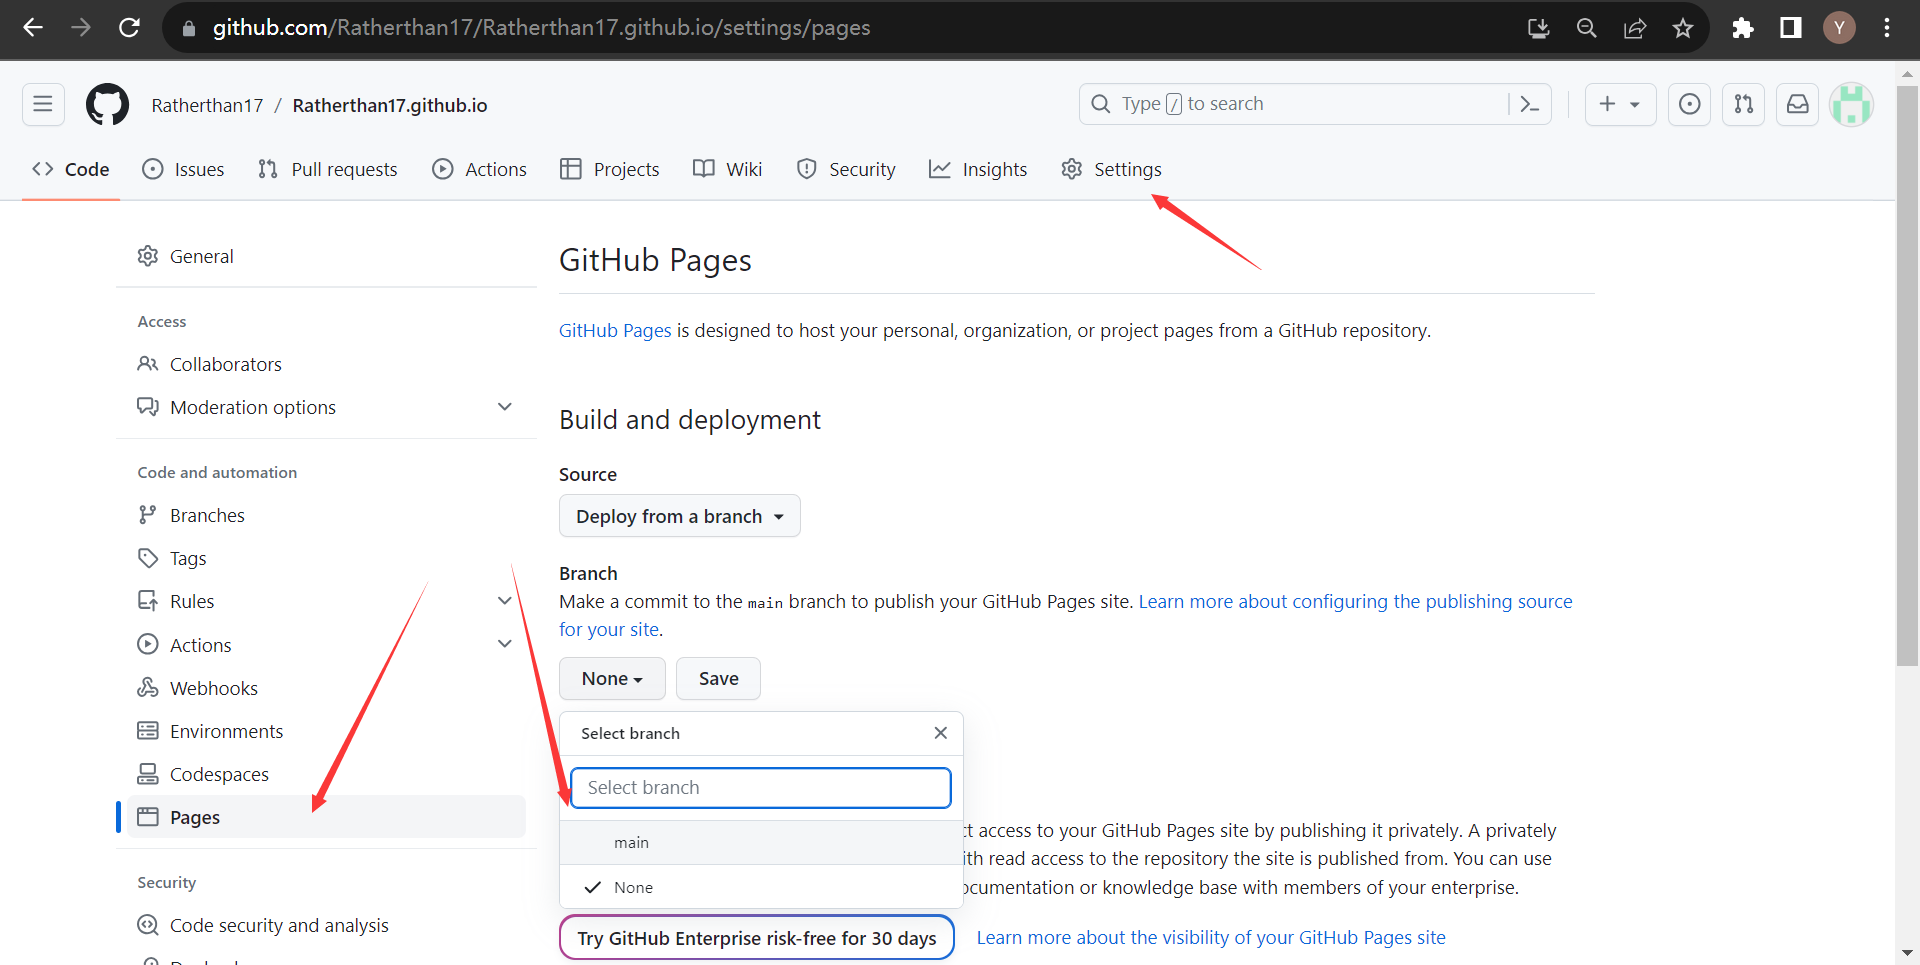Open the Issues icon in the header
This screenshot has width=1920, height=965.
(x=1690, y=104)
